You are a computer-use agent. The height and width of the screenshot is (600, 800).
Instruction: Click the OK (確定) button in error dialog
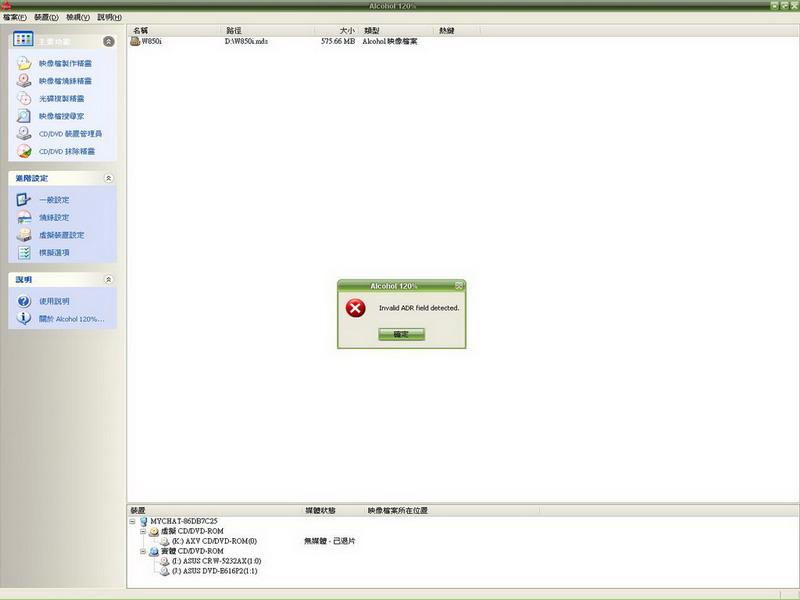(401, 334)
